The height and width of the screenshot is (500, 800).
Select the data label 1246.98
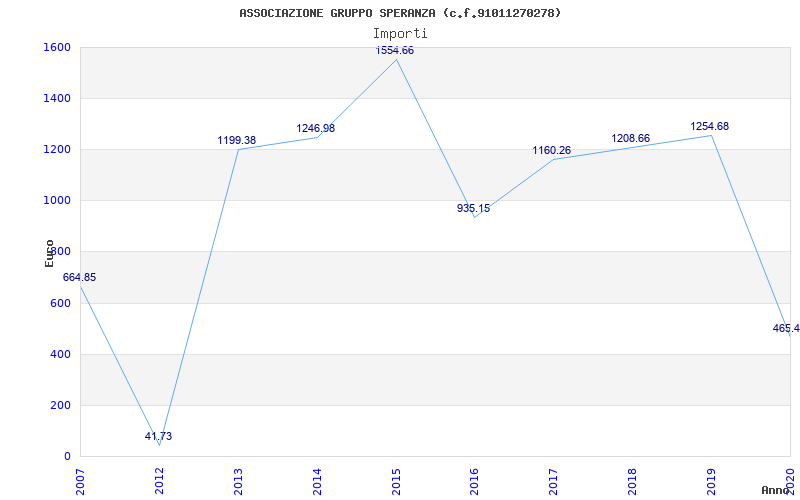pyautogui.click(x=316, y=129)
